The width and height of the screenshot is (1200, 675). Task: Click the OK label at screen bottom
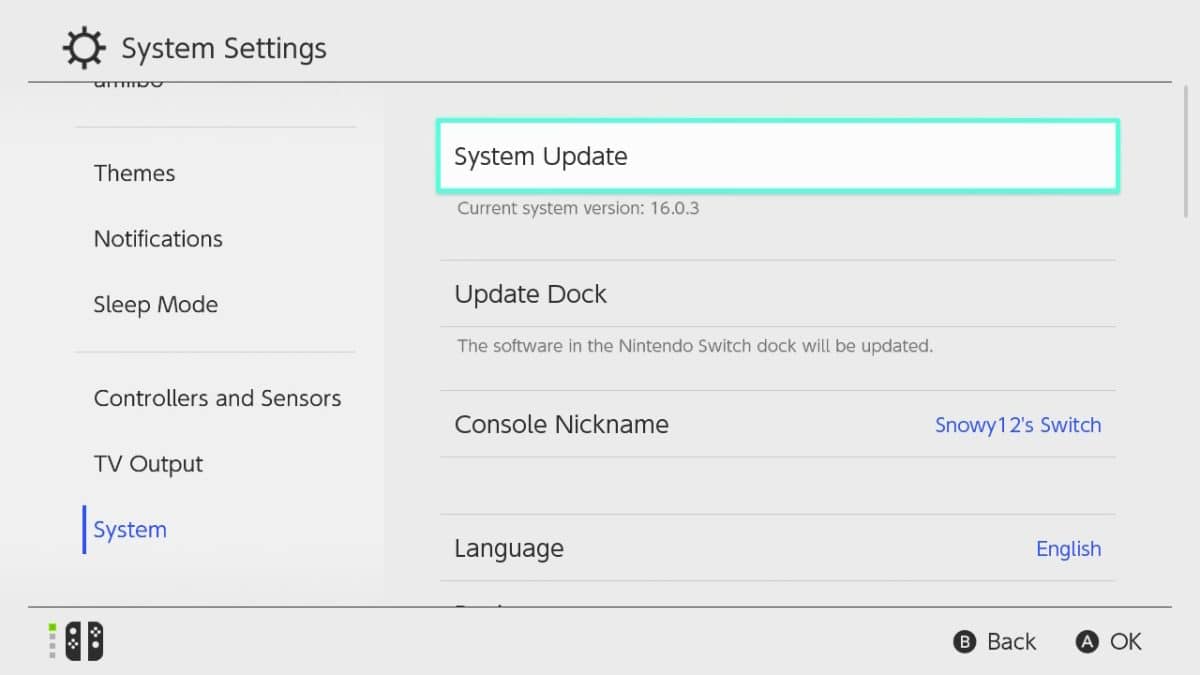(x=1125, y=641)
